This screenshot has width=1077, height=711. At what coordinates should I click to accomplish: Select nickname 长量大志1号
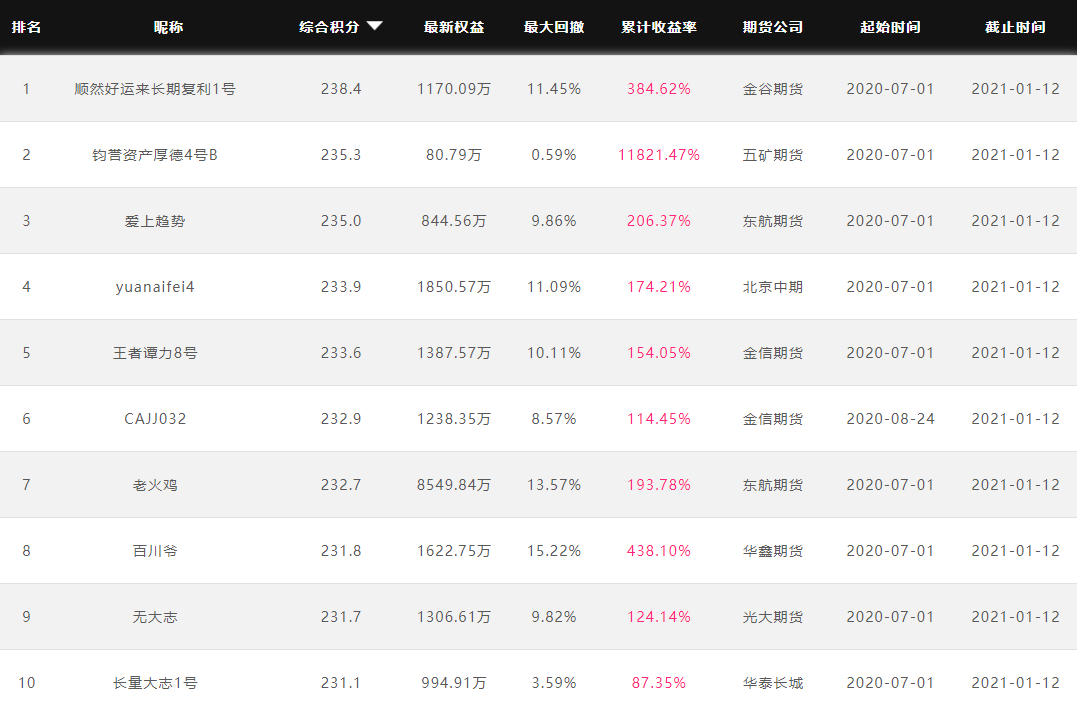155,682
